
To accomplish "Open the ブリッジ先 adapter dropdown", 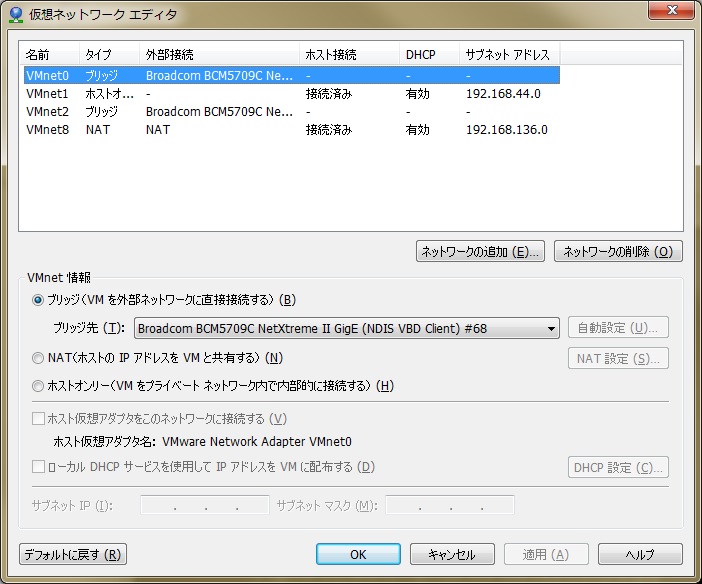I will point(347,328).
